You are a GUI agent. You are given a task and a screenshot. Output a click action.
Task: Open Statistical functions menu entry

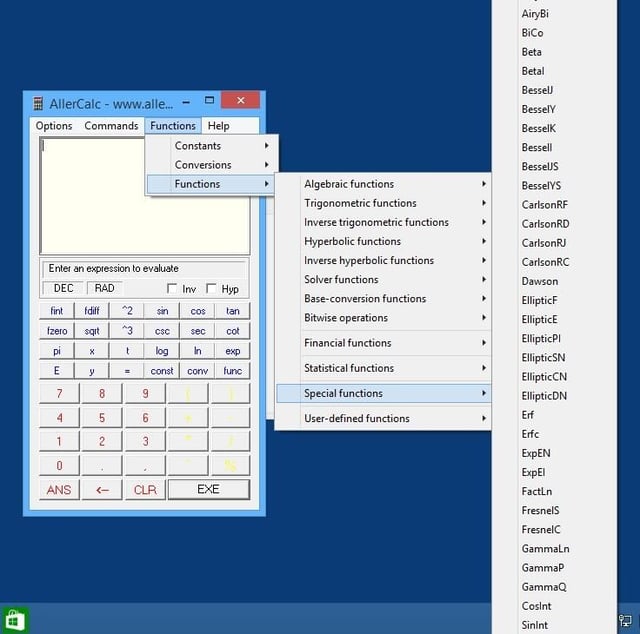[x=383, y=368]
